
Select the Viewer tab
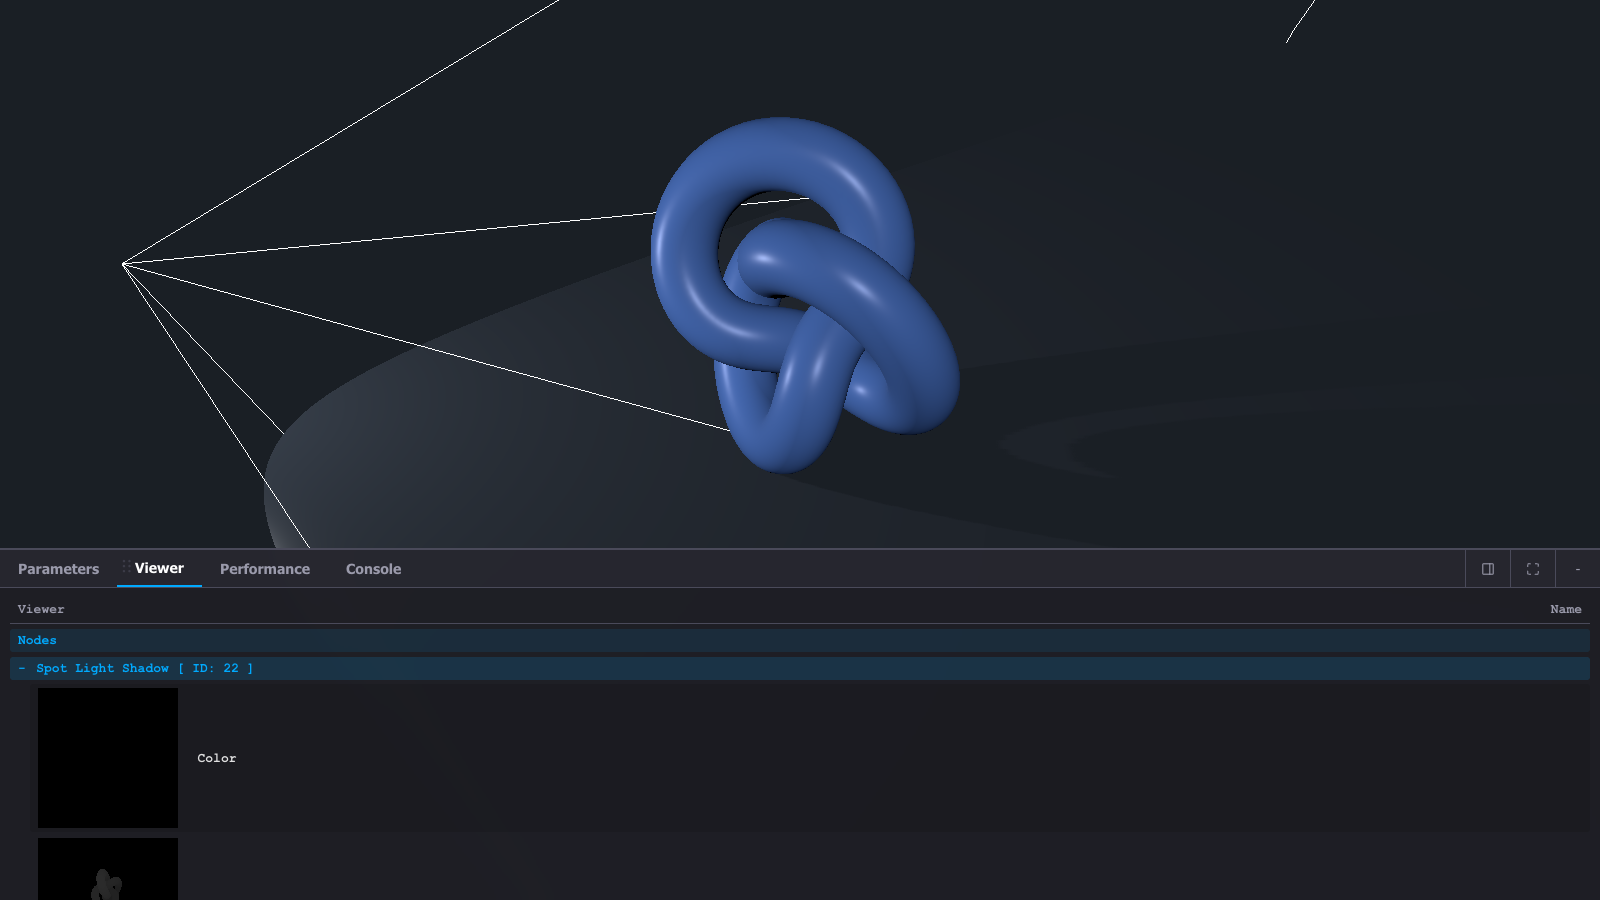pos(160,568)
